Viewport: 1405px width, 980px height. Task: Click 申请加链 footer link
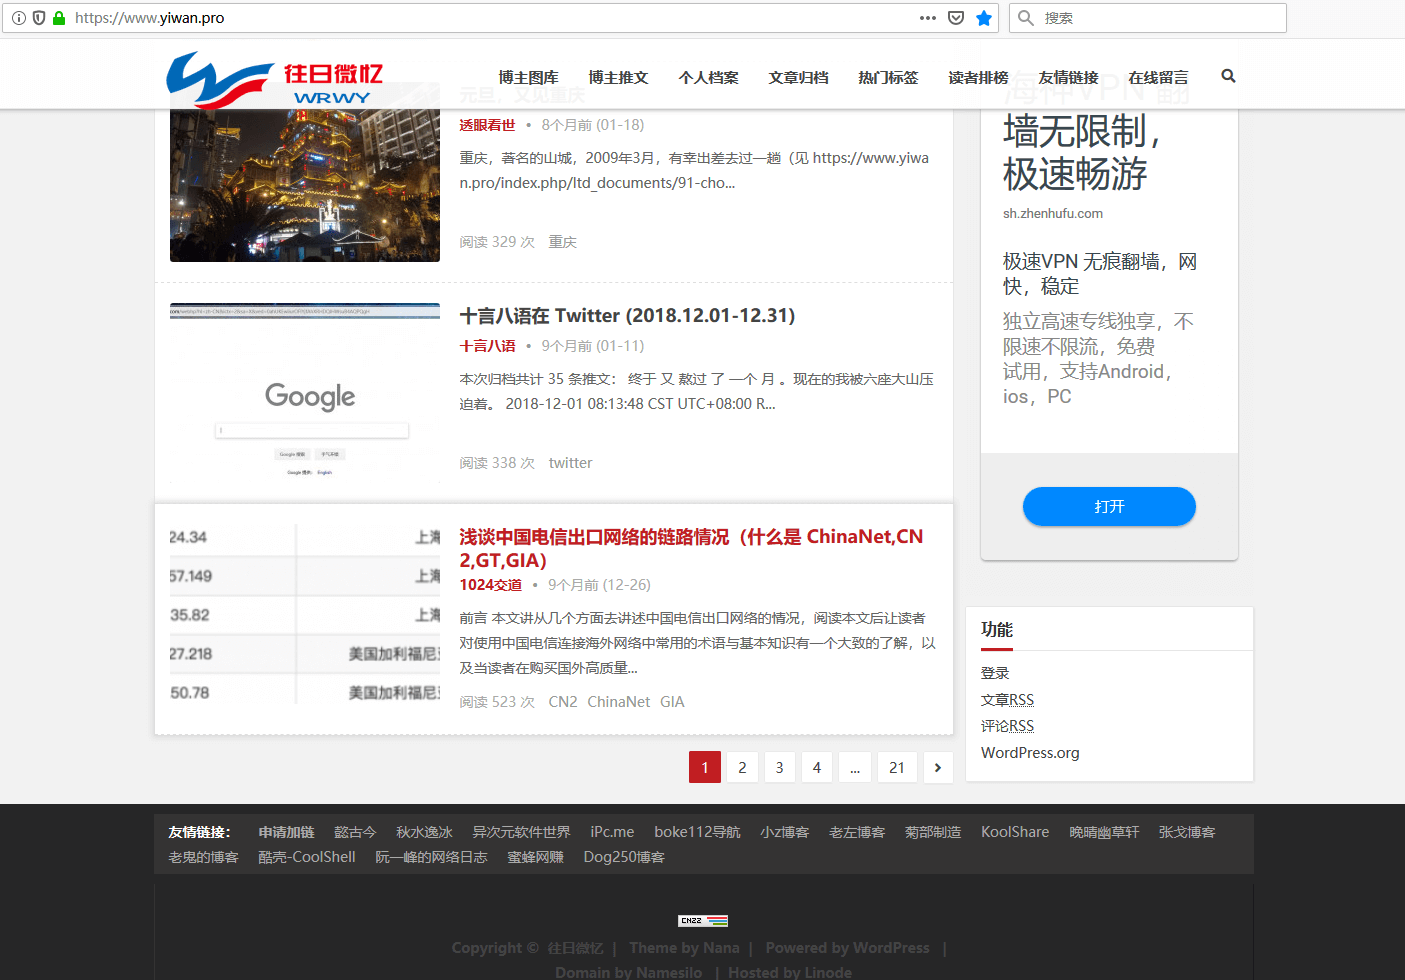click(x=286, y=832)
